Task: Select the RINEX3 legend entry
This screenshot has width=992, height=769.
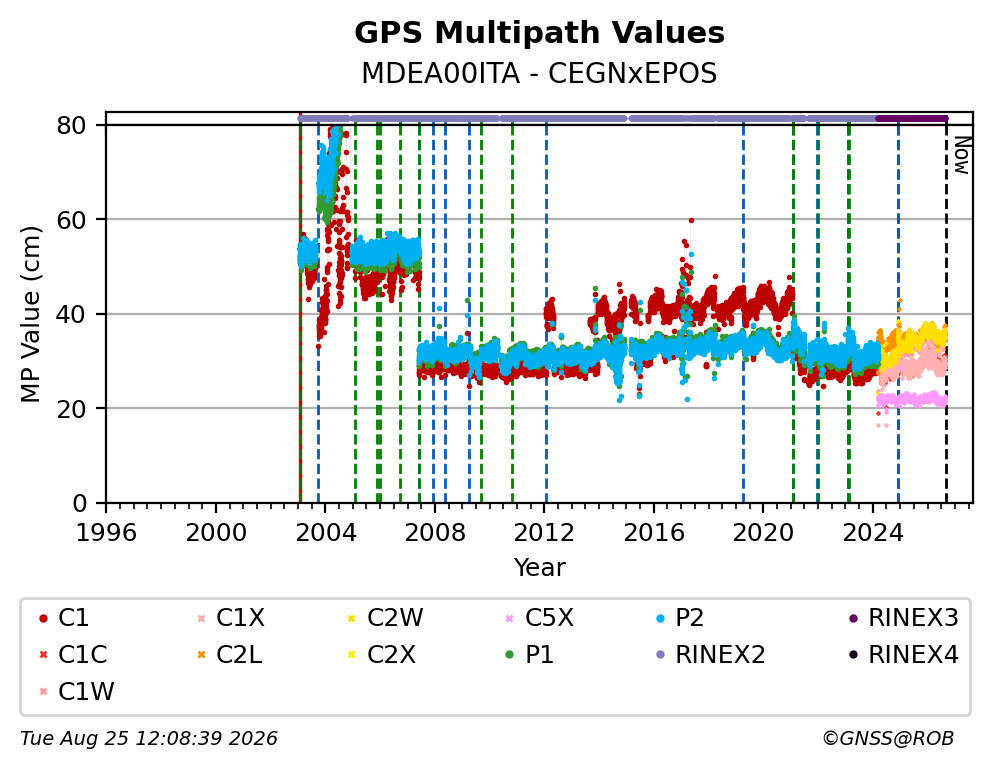Action: pyautogui.click(x=905, y=618)
